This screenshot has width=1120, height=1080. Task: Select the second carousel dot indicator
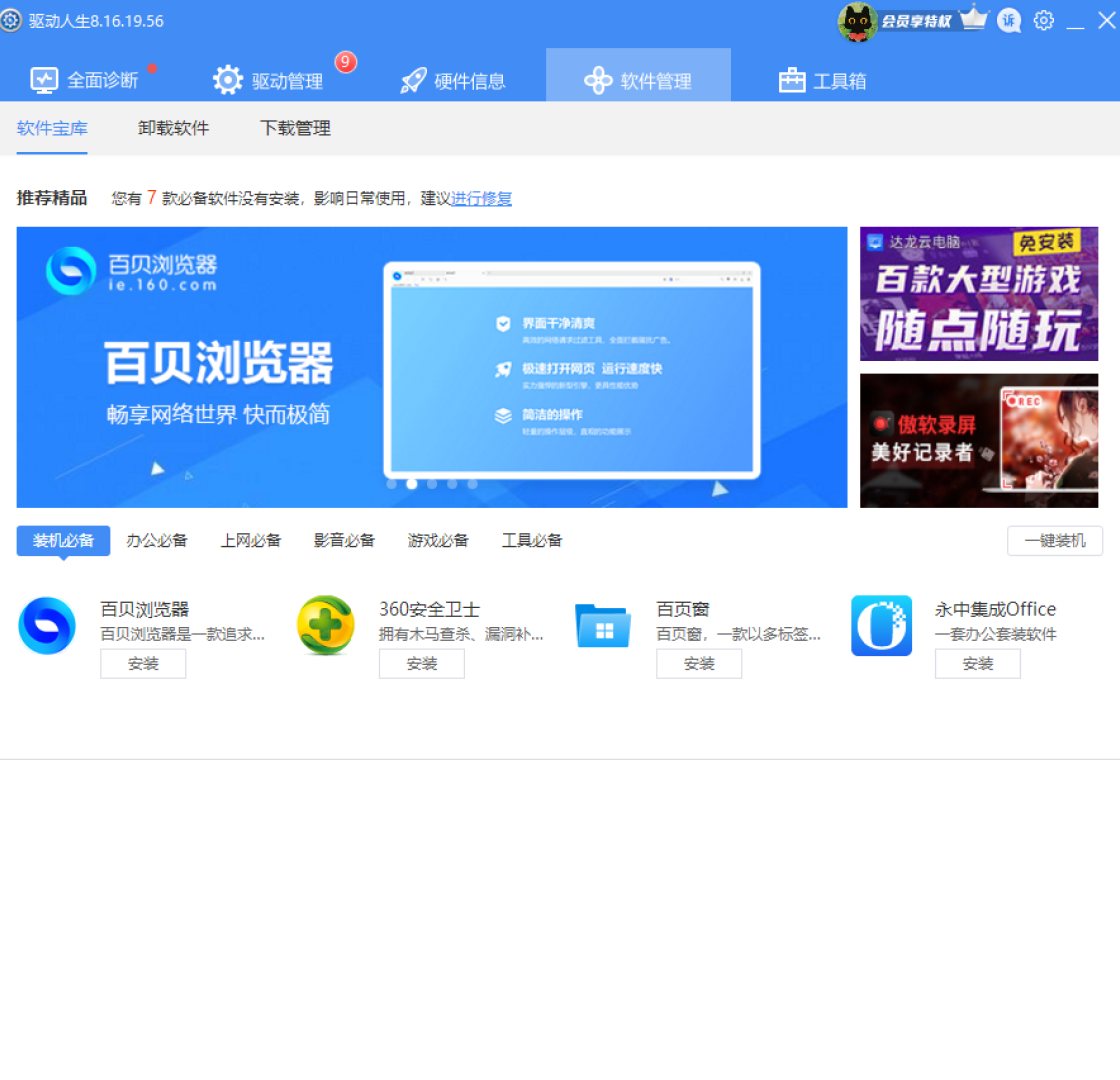tap(411, 484)
